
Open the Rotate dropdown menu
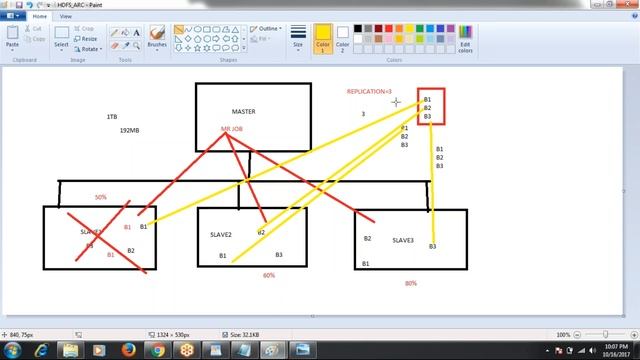88,49
